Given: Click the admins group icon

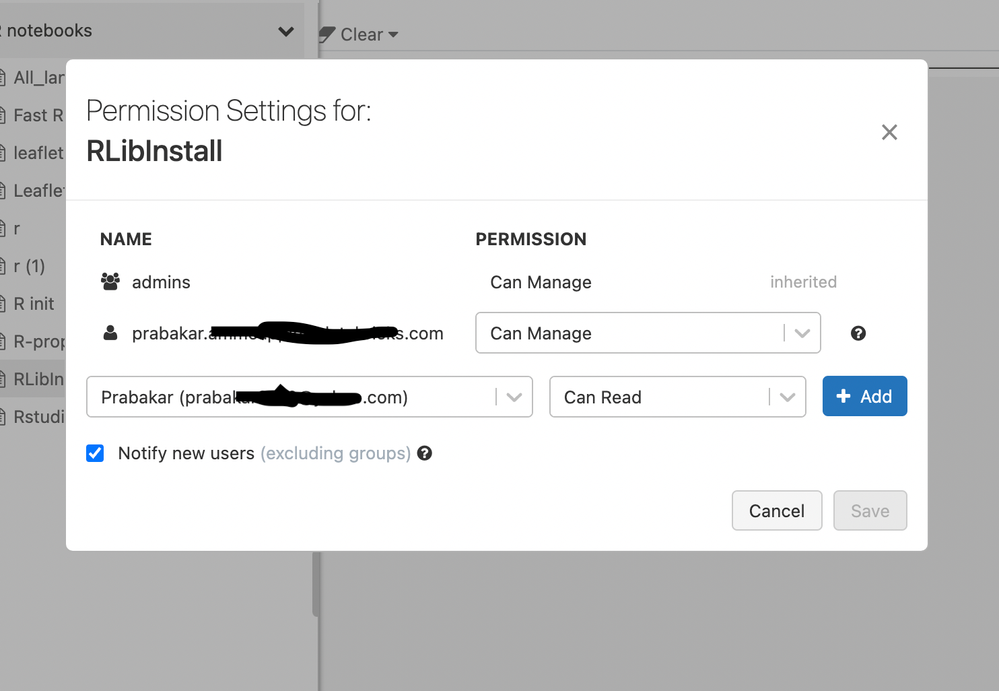Looking at the screenshot, I should pyautogui.click(x=111, y=282).
